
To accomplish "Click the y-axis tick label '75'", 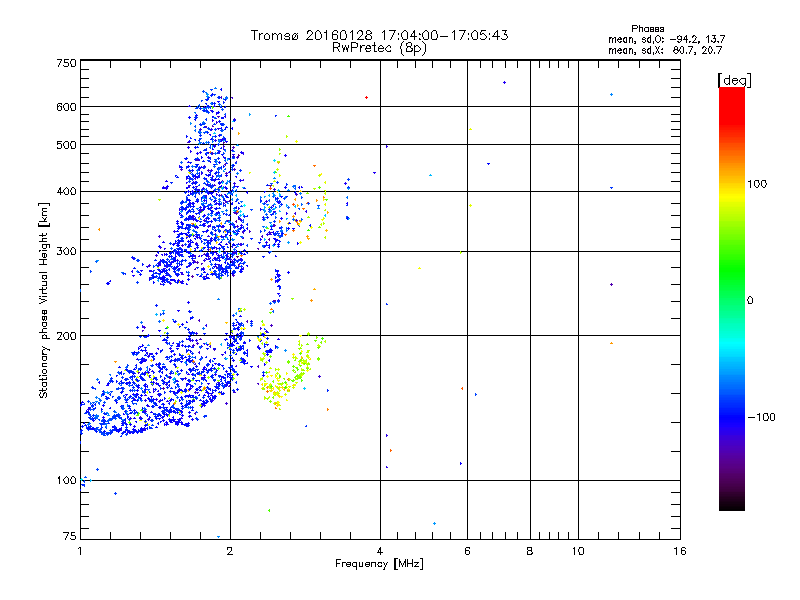I will [70, 536].
